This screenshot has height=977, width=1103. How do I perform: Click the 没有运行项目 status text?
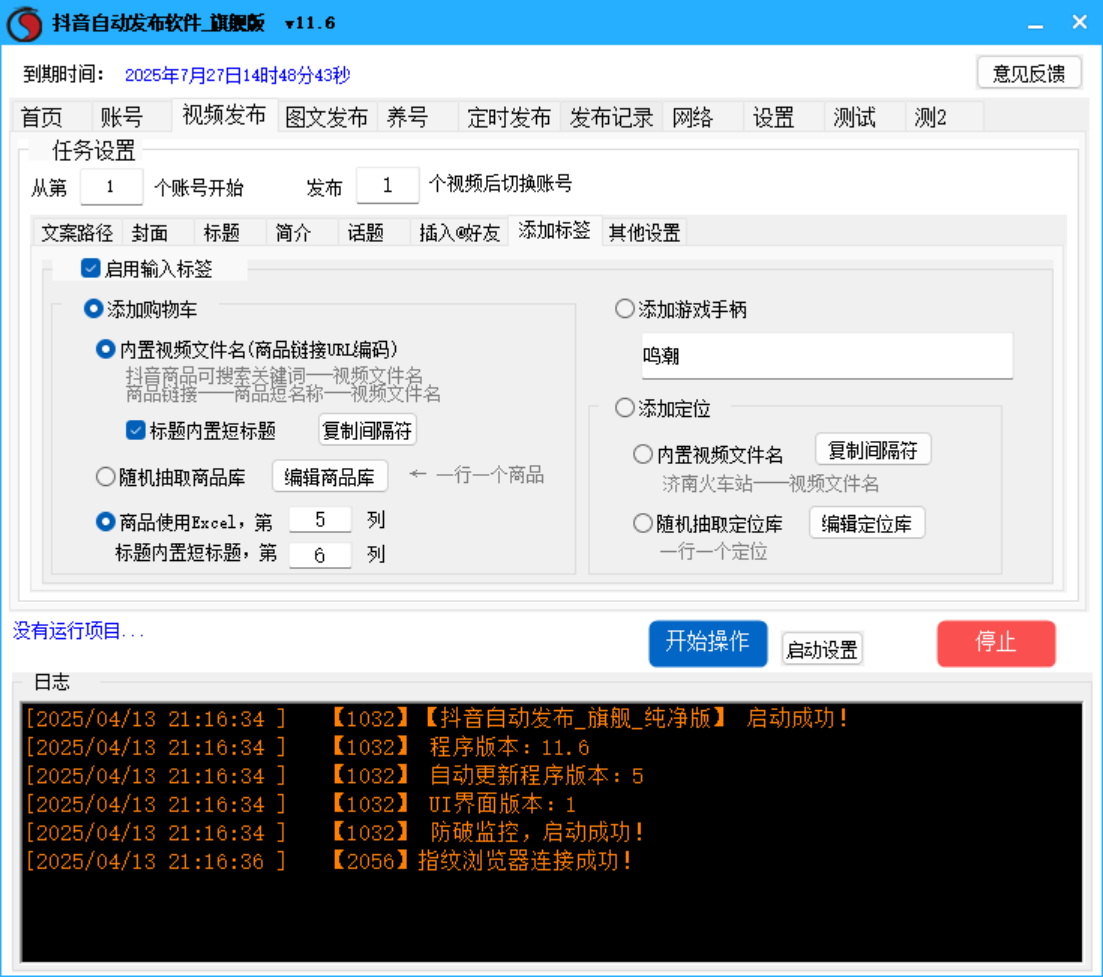(79, 631)
